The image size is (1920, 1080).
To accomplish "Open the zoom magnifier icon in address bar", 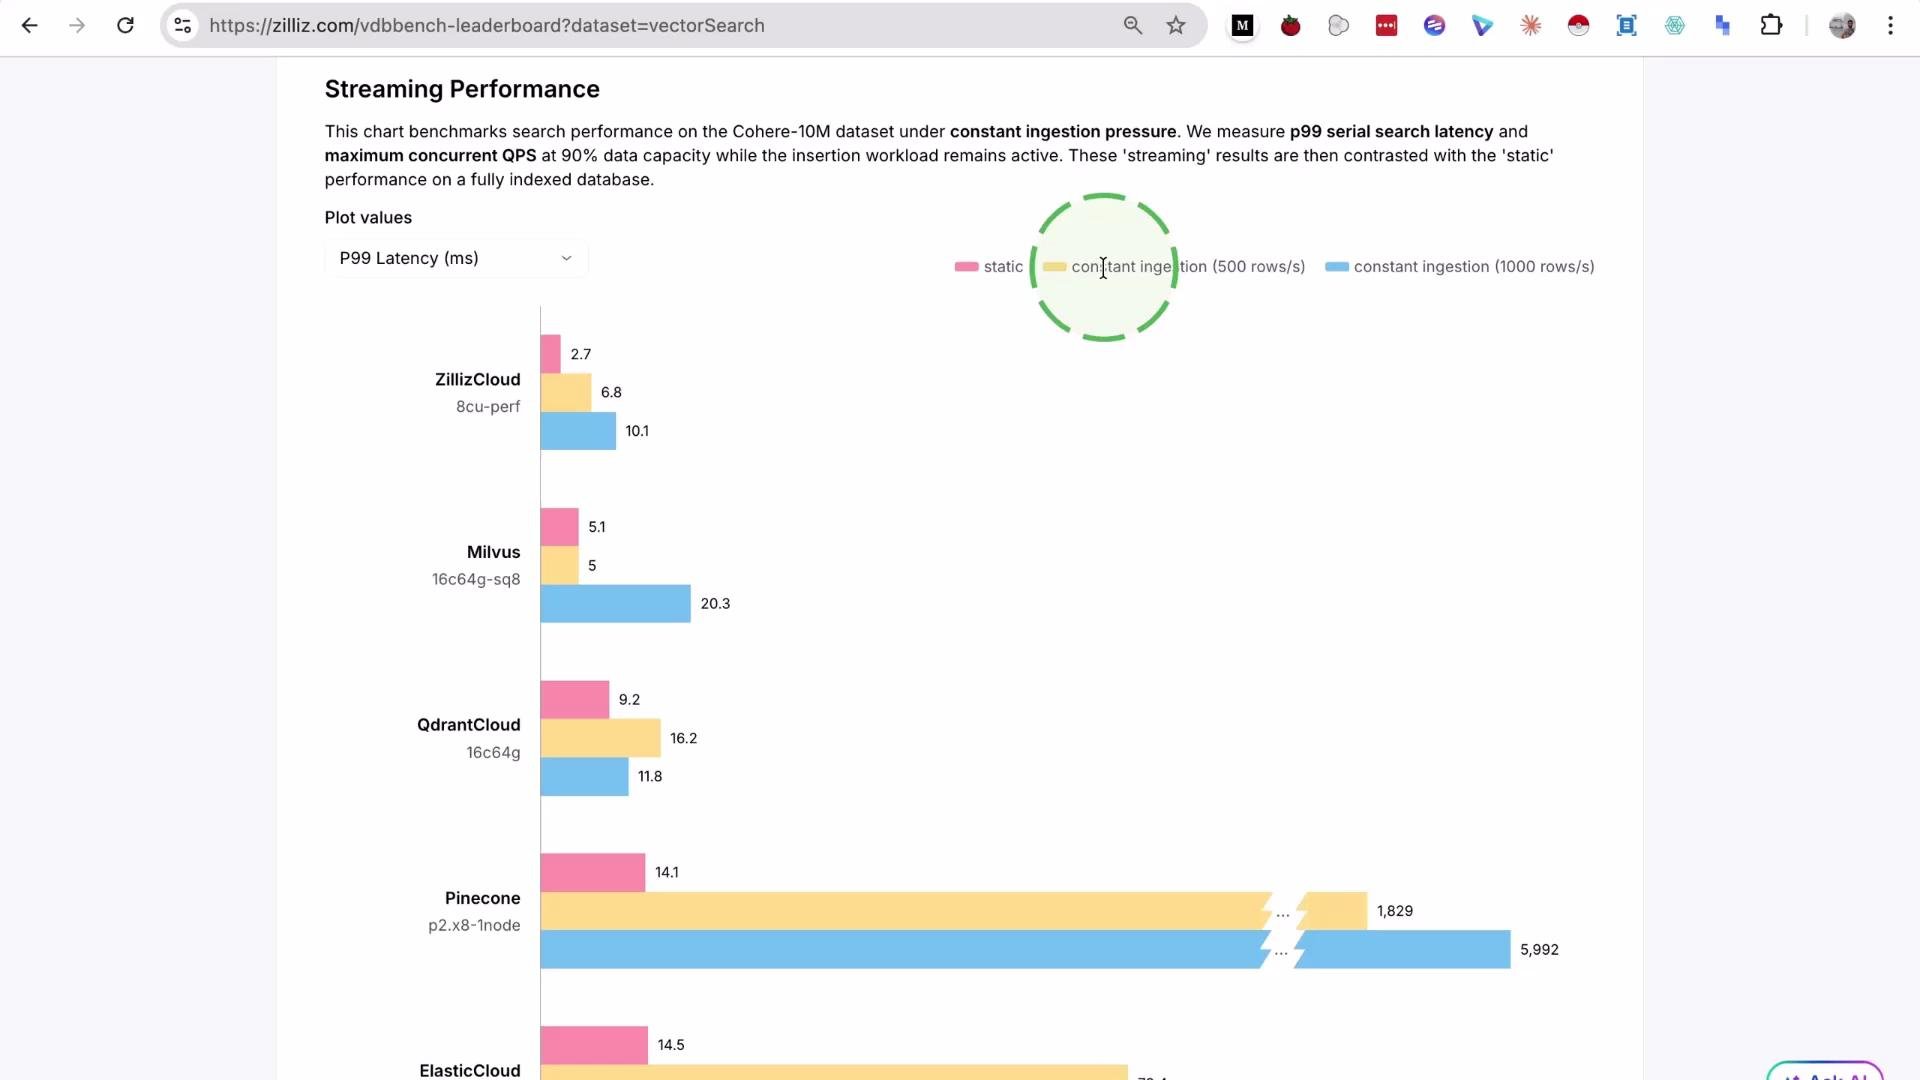I will (x=1133, y=26).
